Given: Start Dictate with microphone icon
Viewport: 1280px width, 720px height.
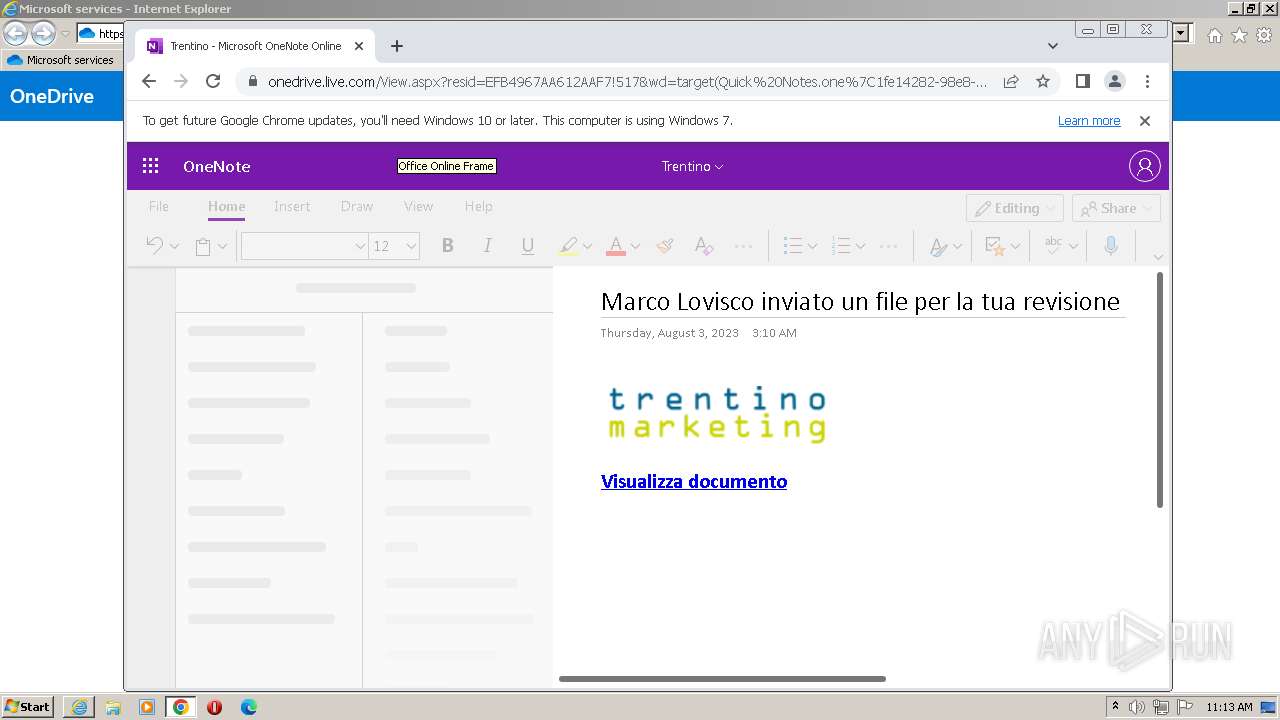Looking at the screenshot, I should (x=1111, y=245).
